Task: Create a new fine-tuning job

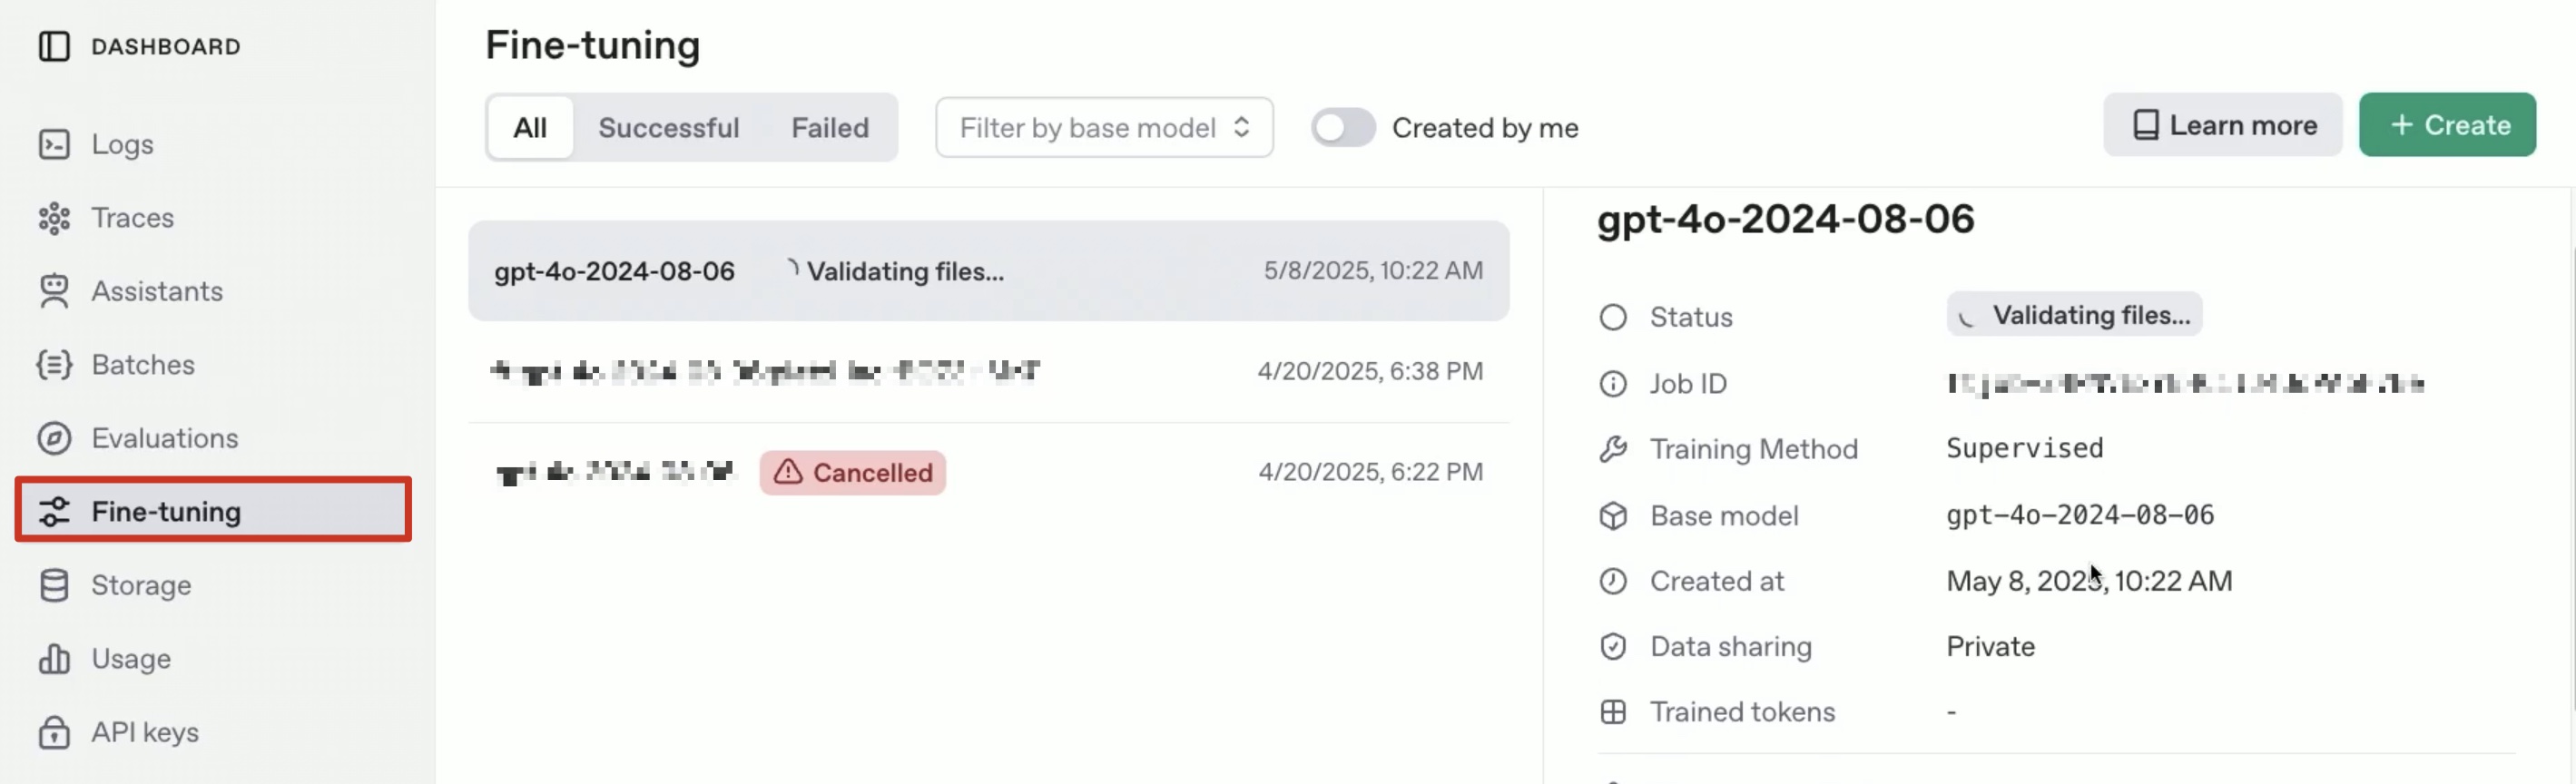Action: 2447,125
